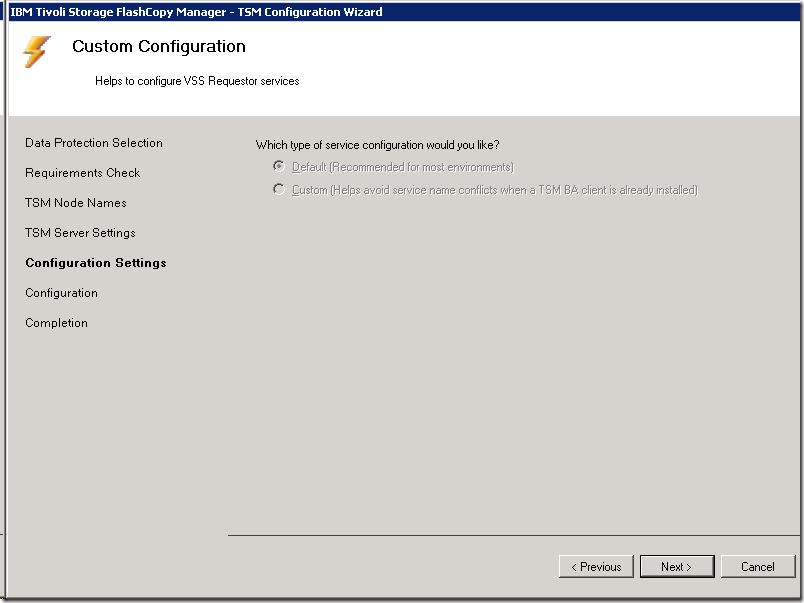
Task: Click the 'Which type of service configuration' question
Action: [377, 145]
